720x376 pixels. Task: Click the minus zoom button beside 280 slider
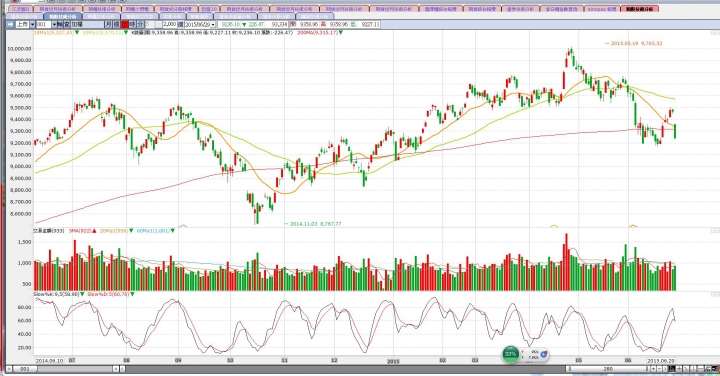coord(659,369)
